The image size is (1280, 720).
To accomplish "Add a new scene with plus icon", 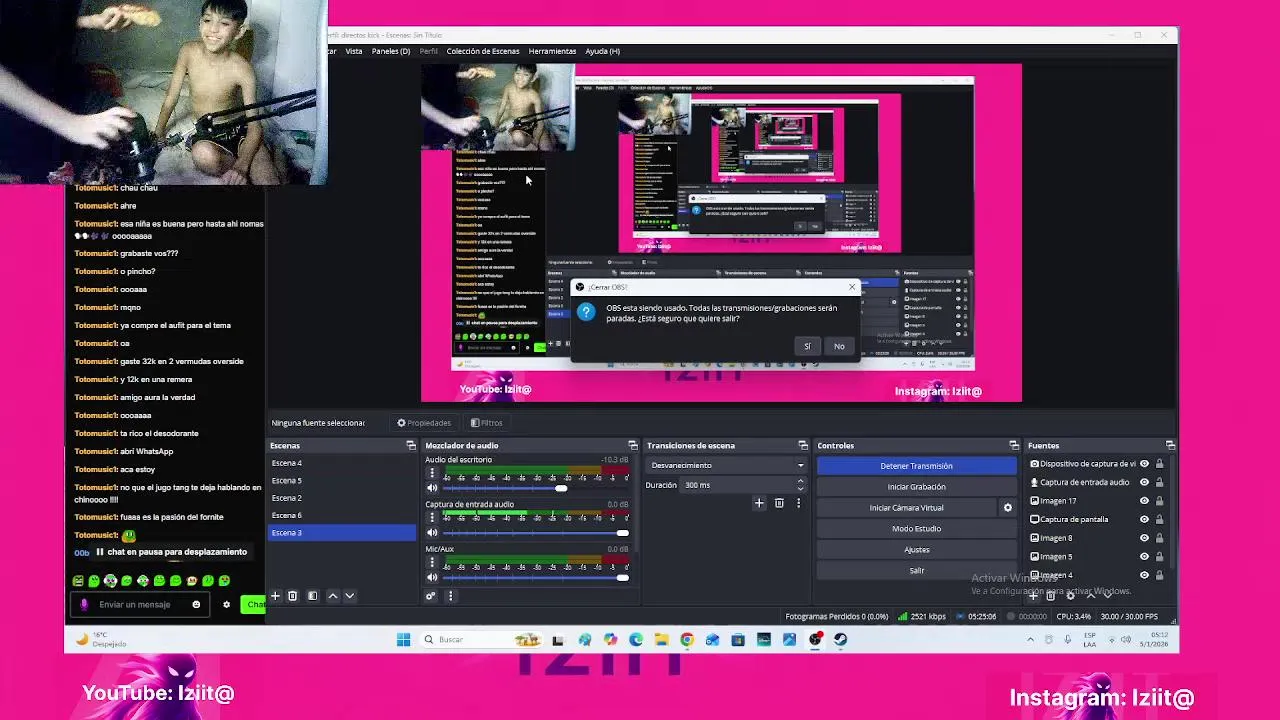I will coord(275,596).
